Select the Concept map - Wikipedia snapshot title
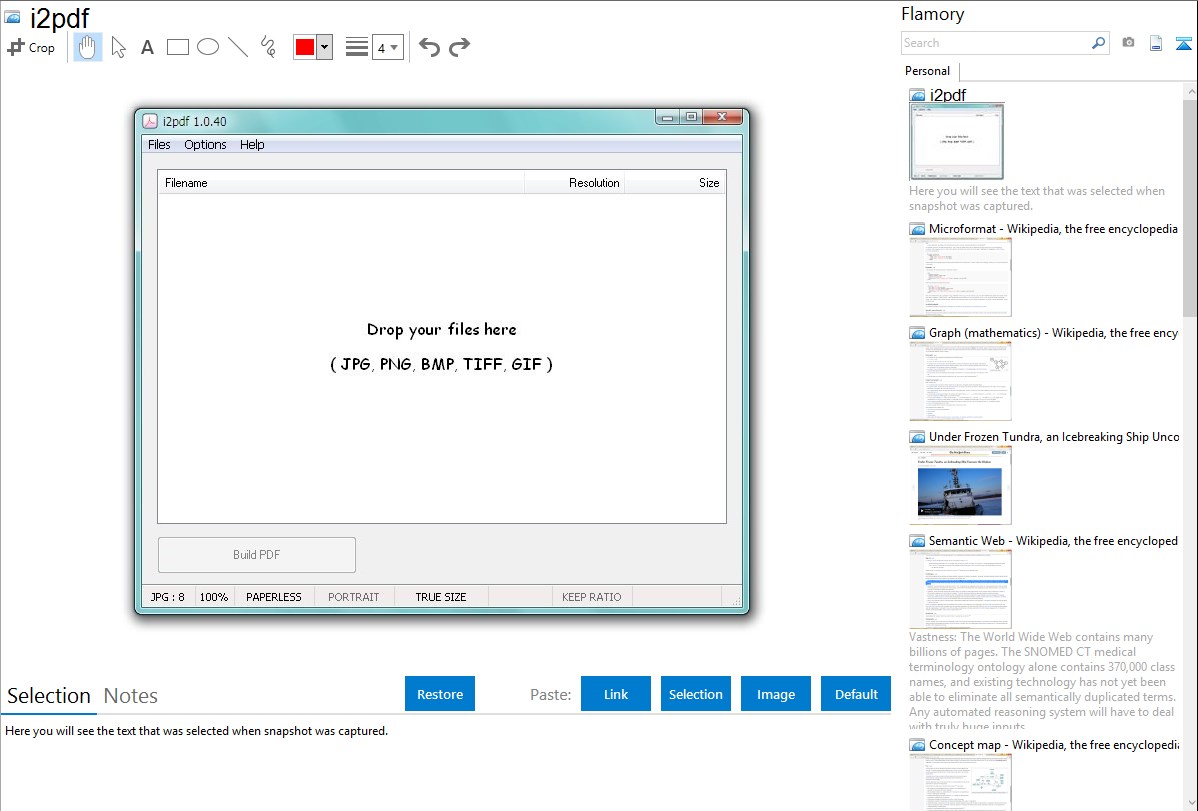The width and height of the screenshot is (1198, 811). tap(1053, 745)
